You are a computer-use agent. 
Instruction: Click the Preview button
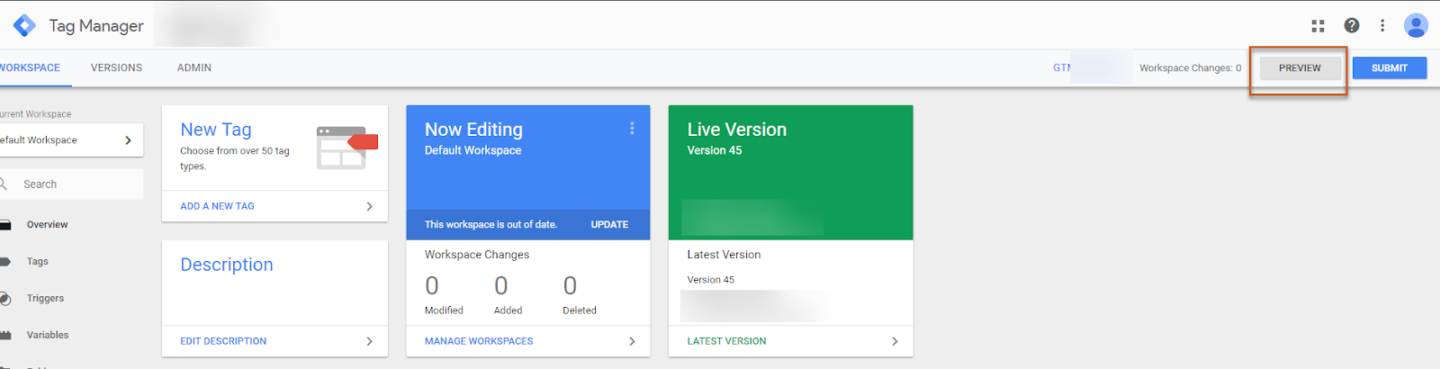coord(1300,68)
